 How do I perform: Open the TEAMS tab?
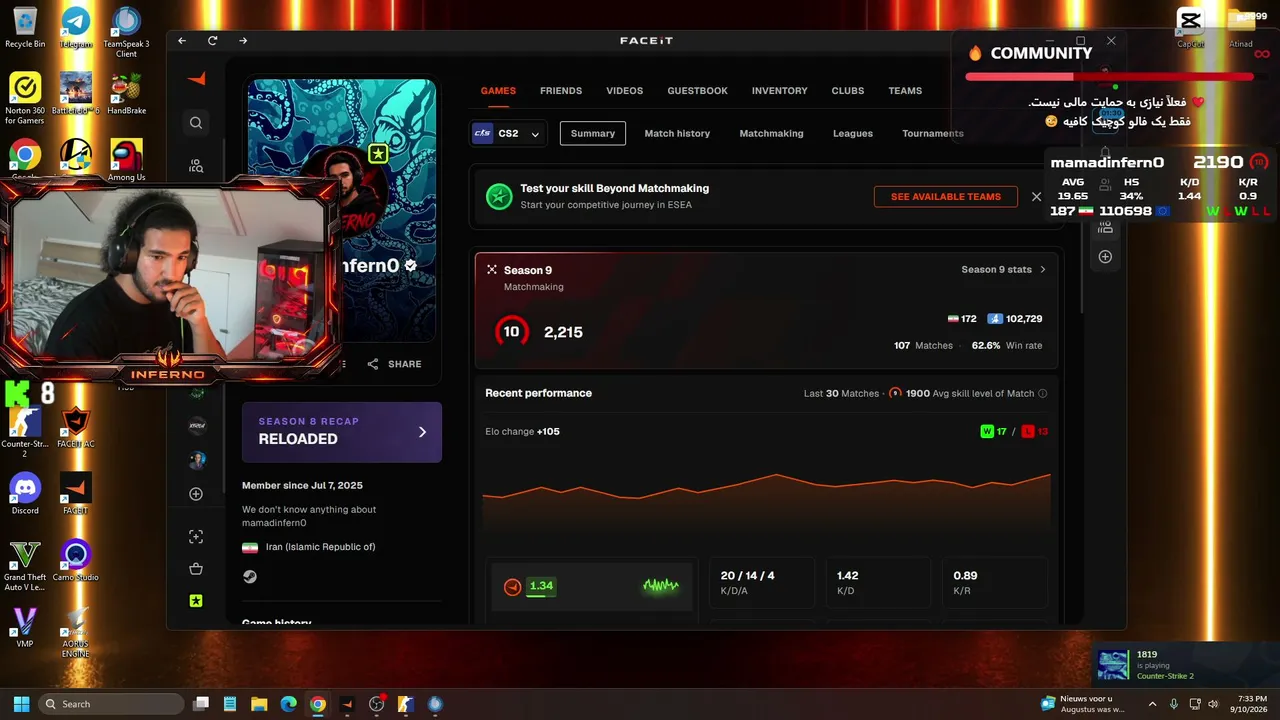pyautogui.click(x=905, y=91)
